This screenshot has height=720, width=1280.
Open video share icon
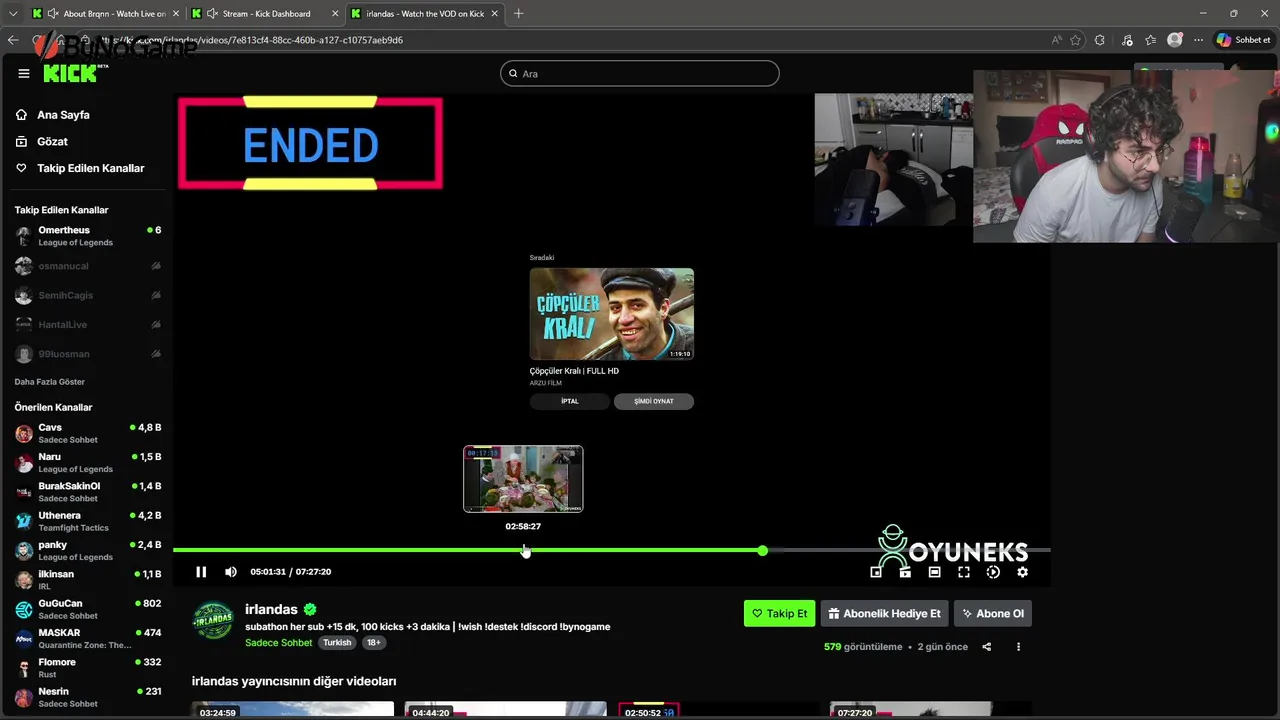tap(986, 647)
